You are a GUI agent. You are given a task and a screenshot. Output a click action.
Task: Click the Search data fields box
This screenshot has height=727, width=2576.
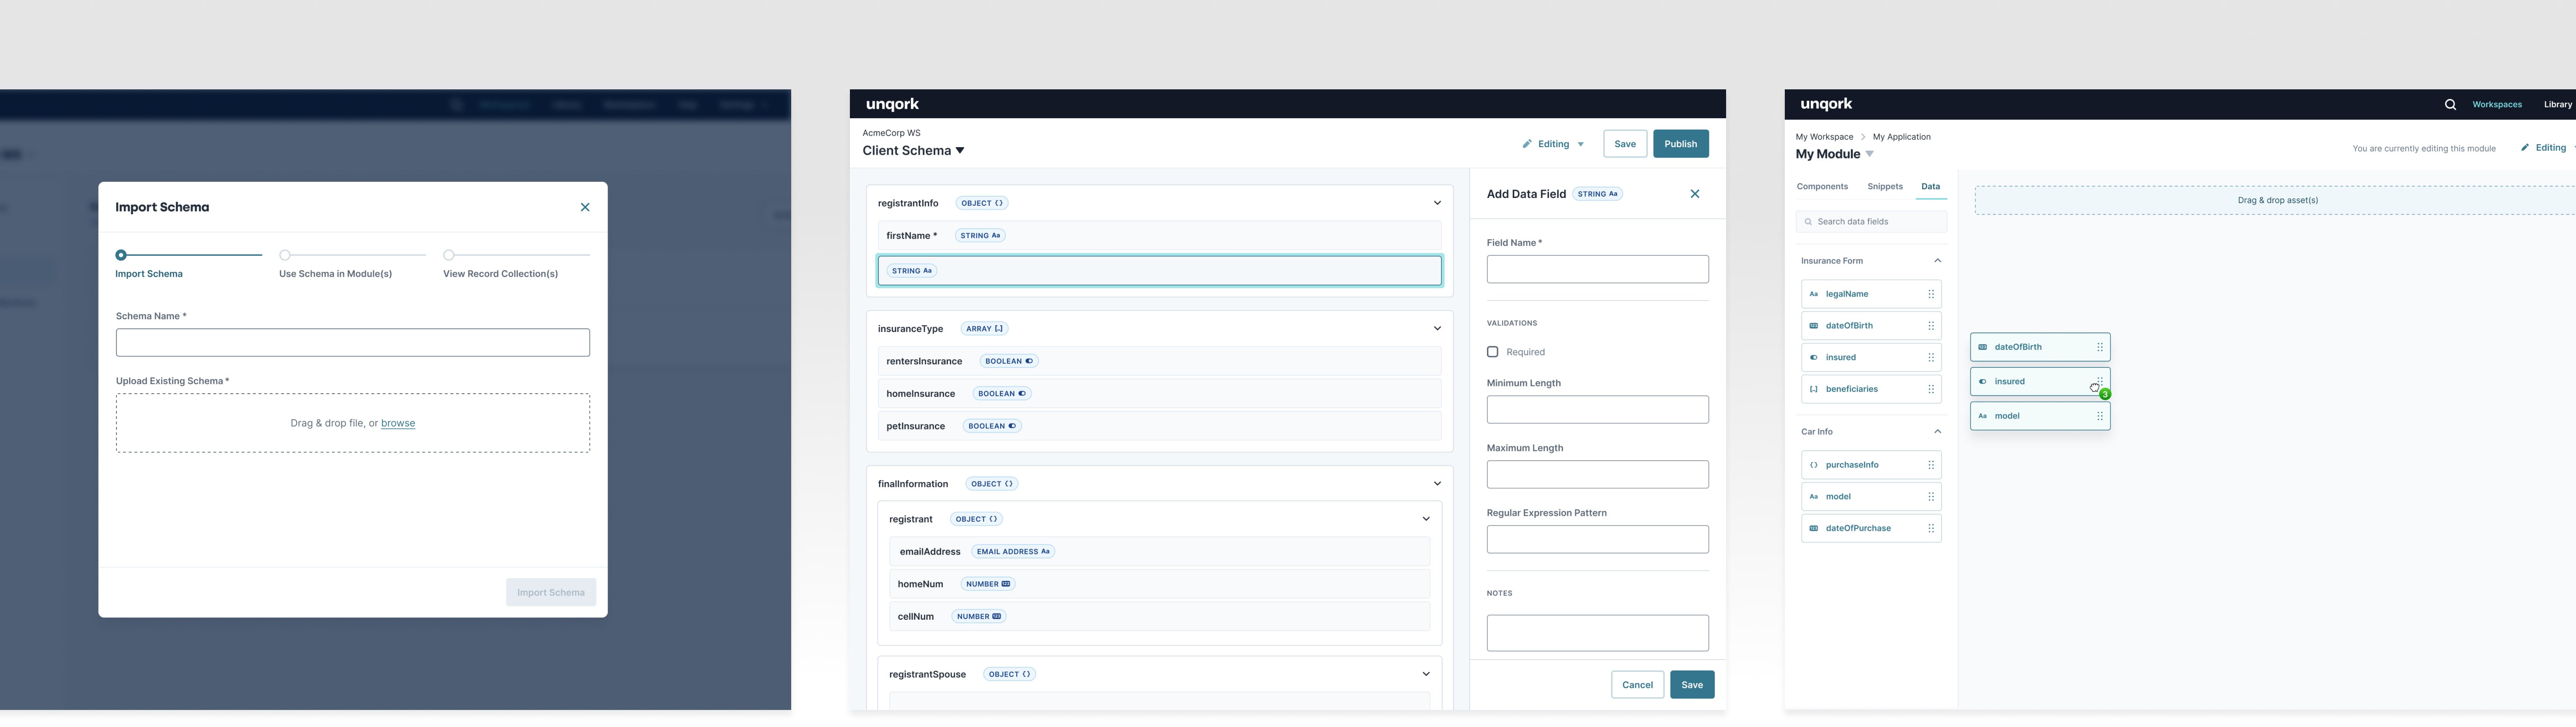[x=1871, y=222]
